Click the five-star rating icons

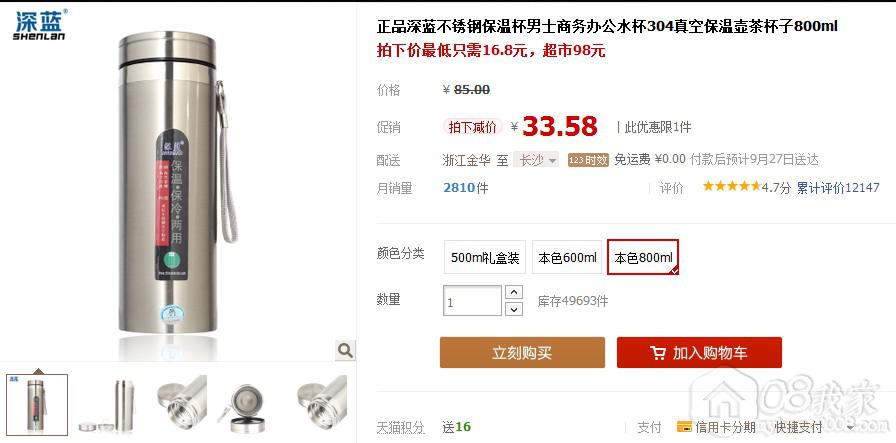point(731,186)
